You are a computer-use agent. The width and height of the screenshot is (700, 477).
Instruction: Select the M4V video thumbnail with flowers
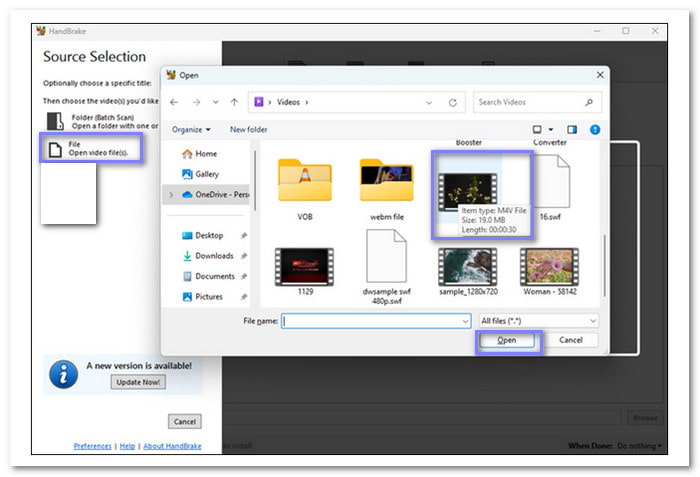coord(468,192)
